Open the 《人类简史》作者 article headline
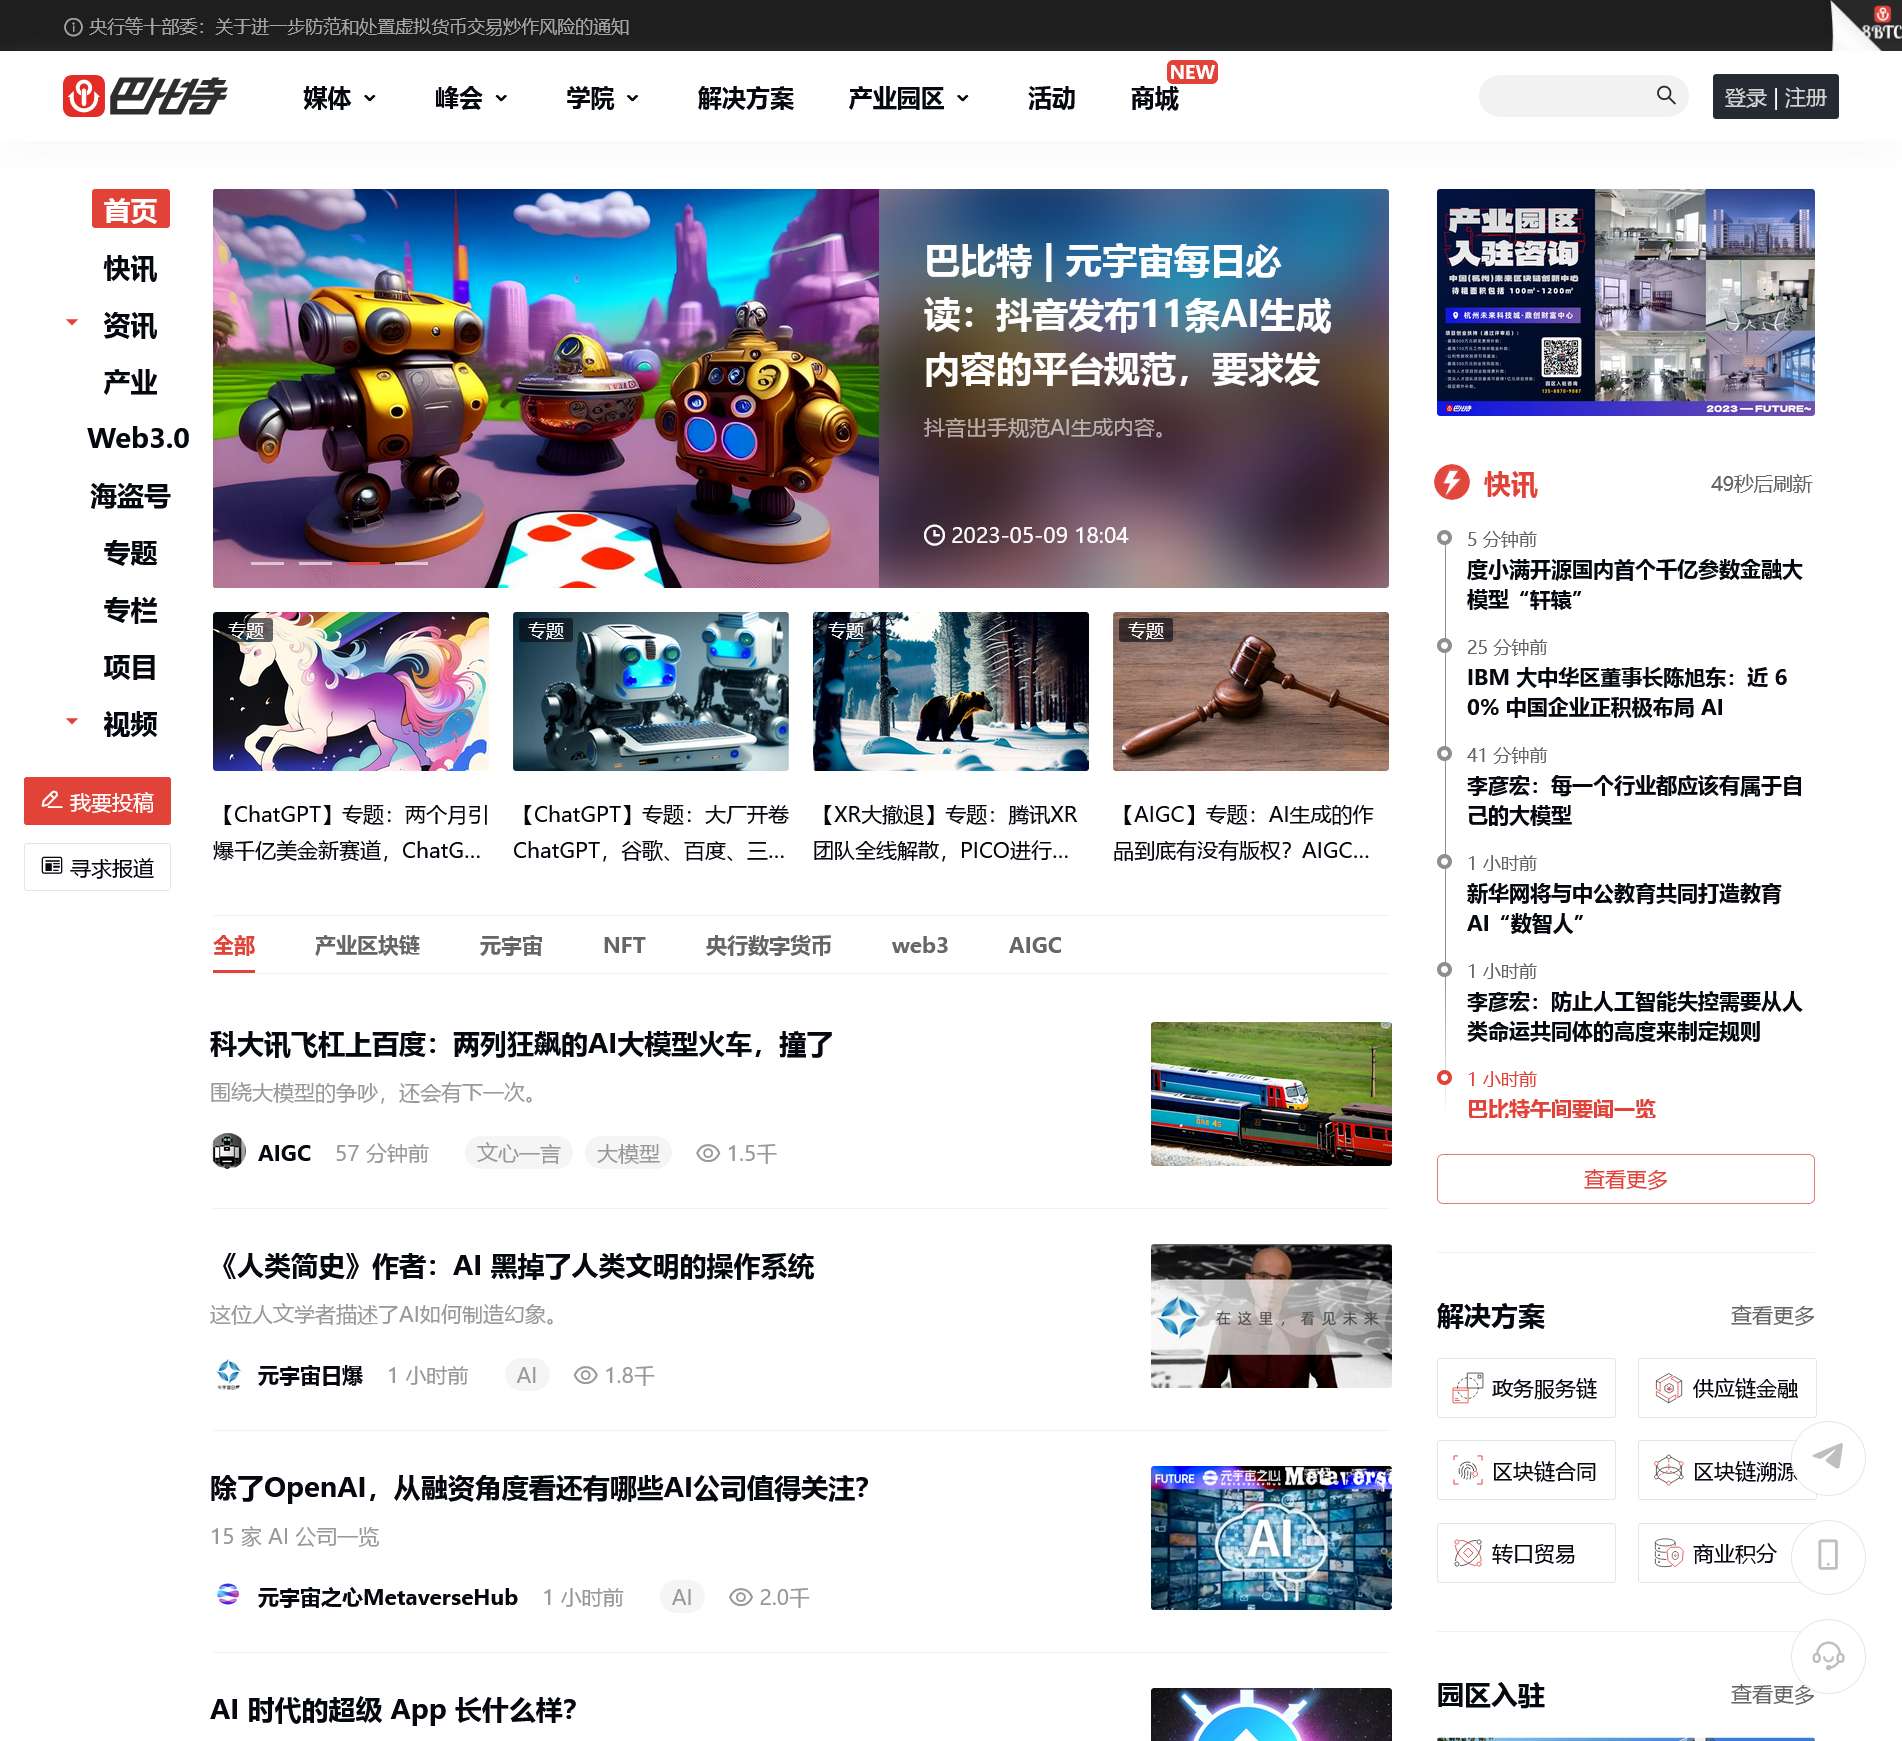The width and height of the screenshot is (1902, 1741). tap(512, 1267)
